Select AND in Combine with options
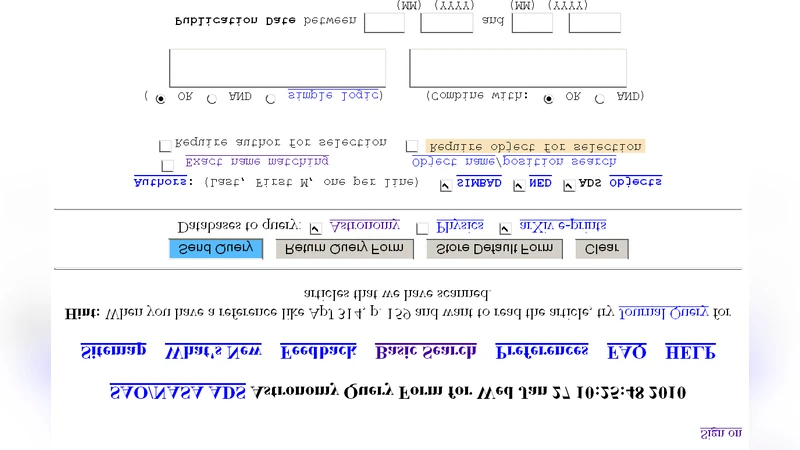The image size is (800, 450). tap(599, 99)
